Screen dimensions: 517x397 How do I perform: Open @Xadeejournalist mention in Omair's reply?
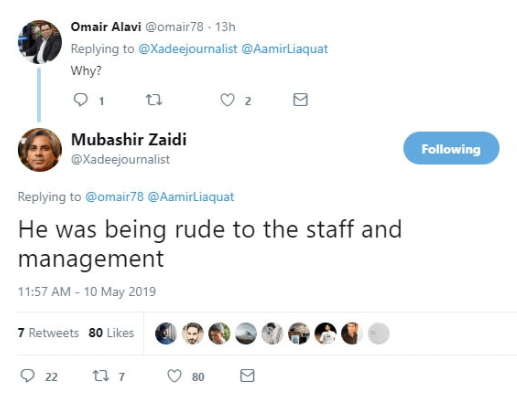pos(188,49)
